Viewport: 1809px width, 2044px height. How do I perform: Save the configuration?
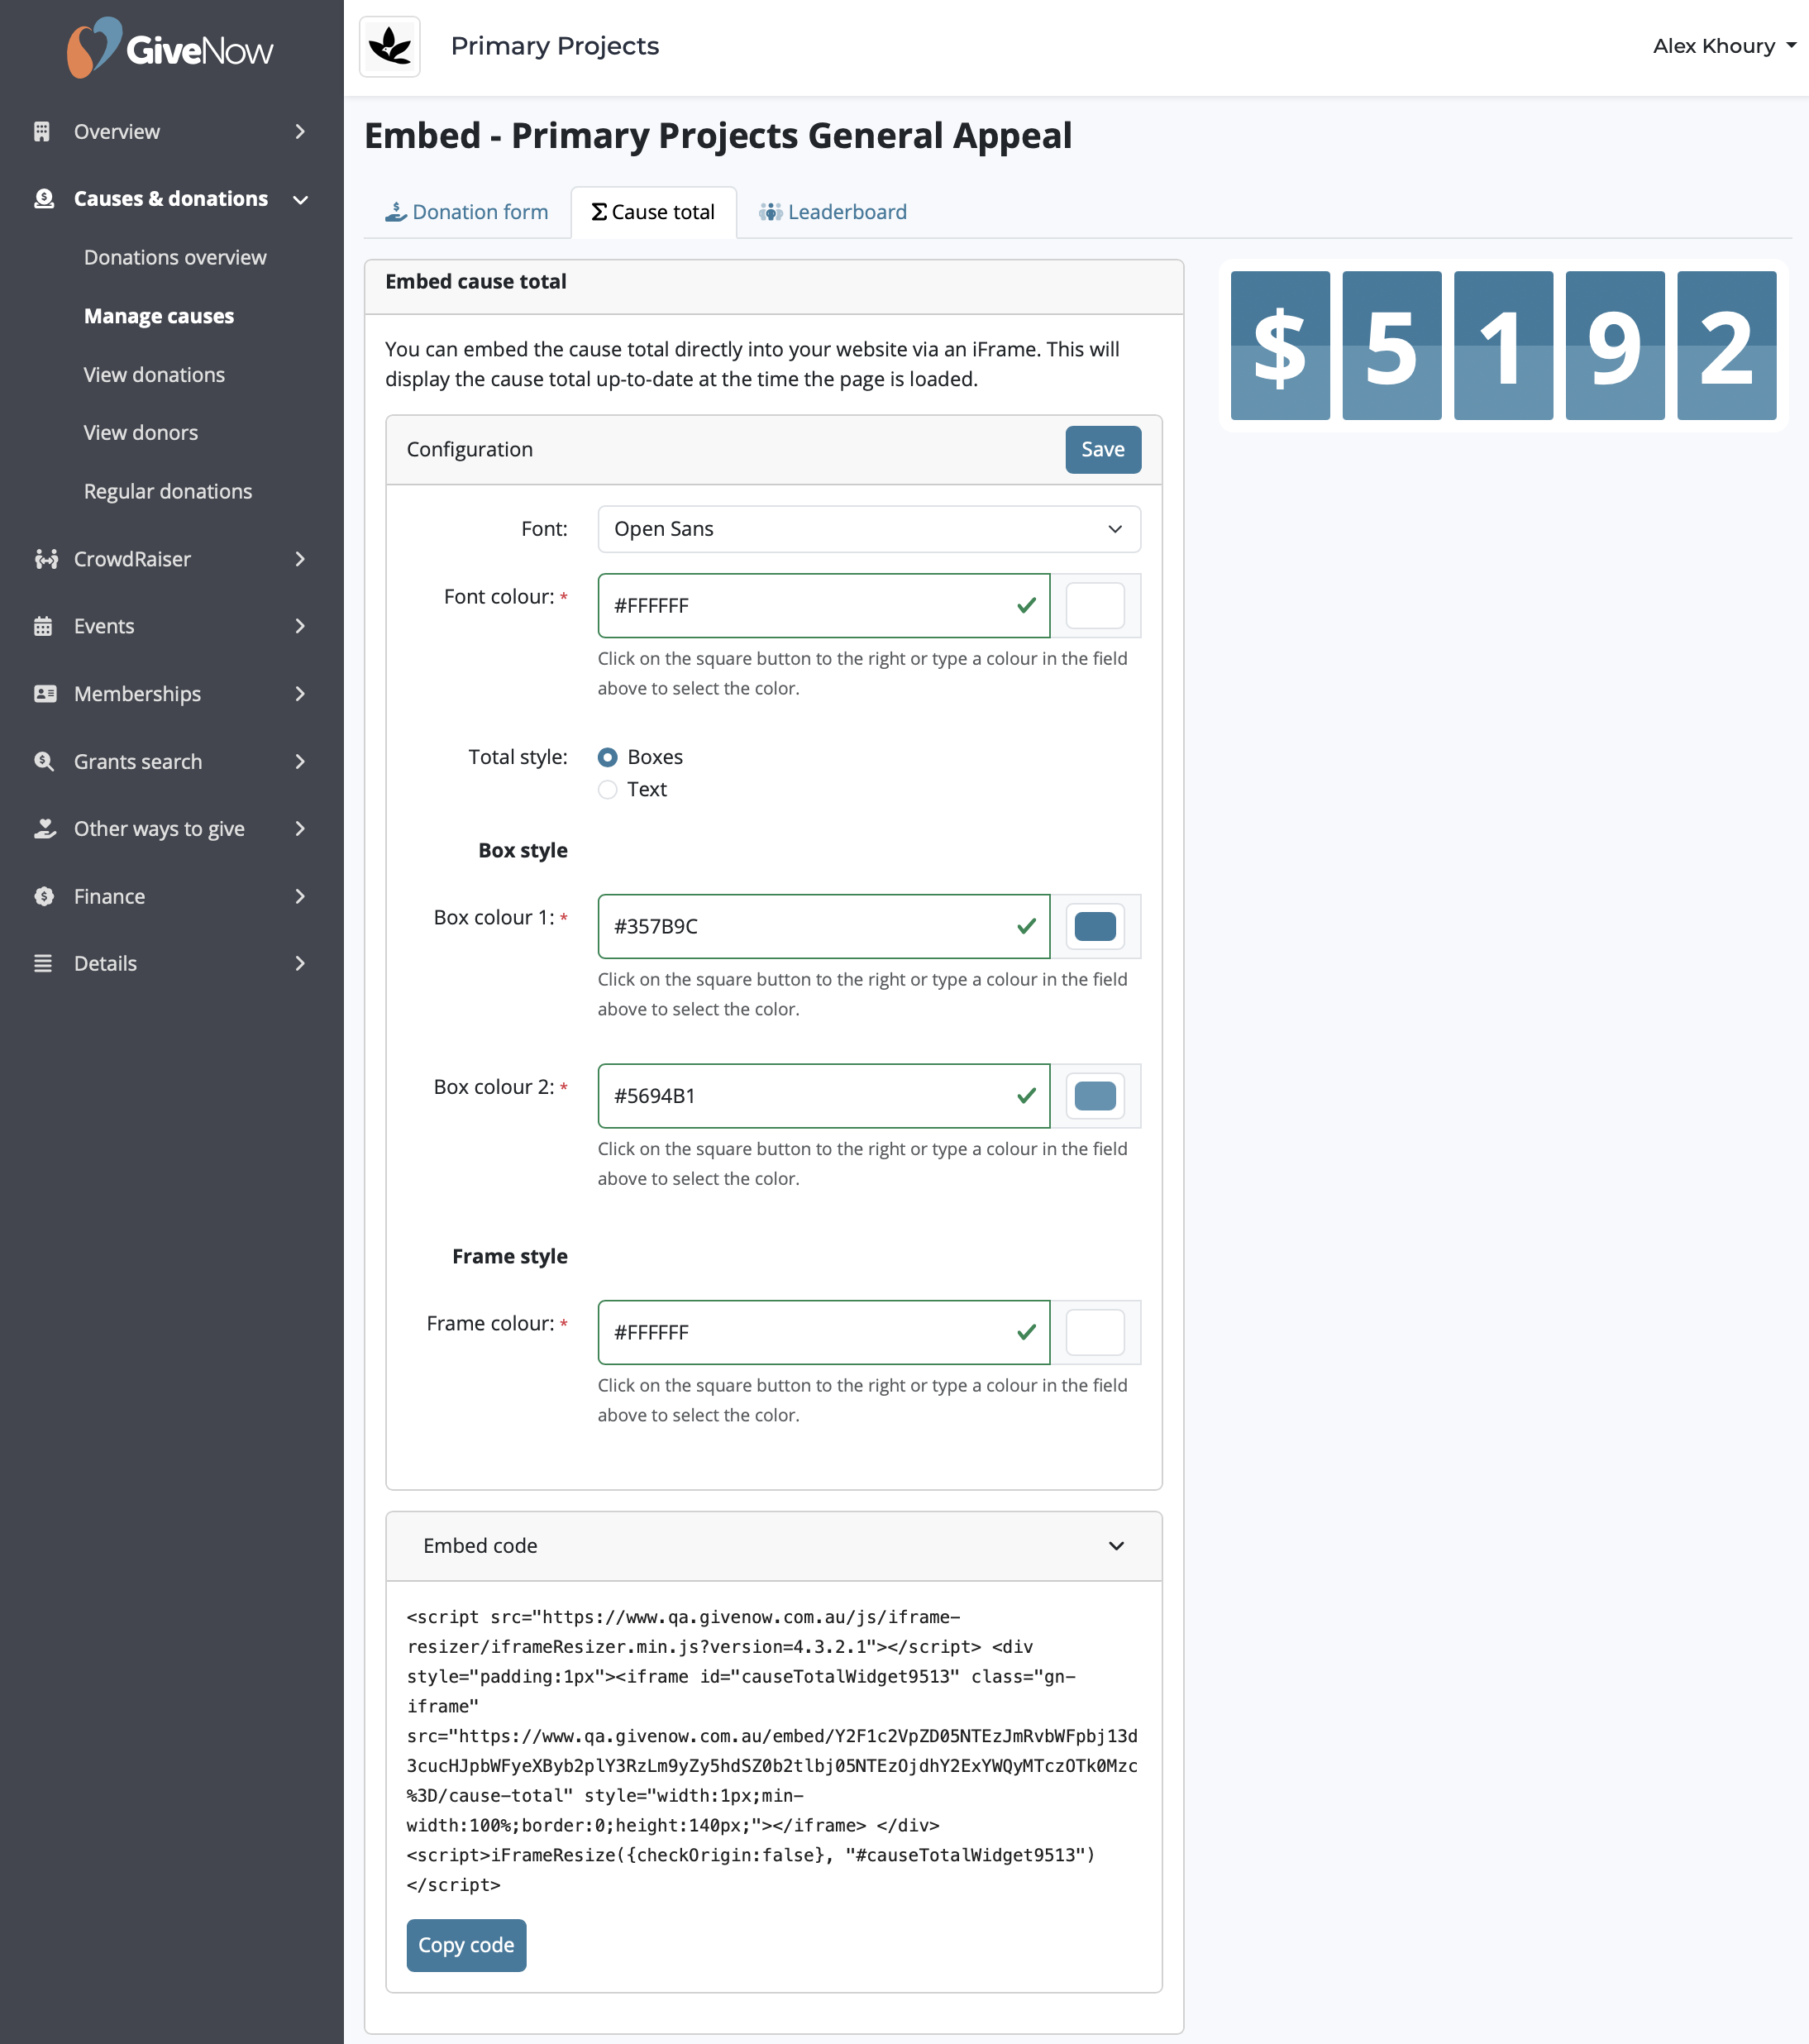click(x=1103, y=450)
